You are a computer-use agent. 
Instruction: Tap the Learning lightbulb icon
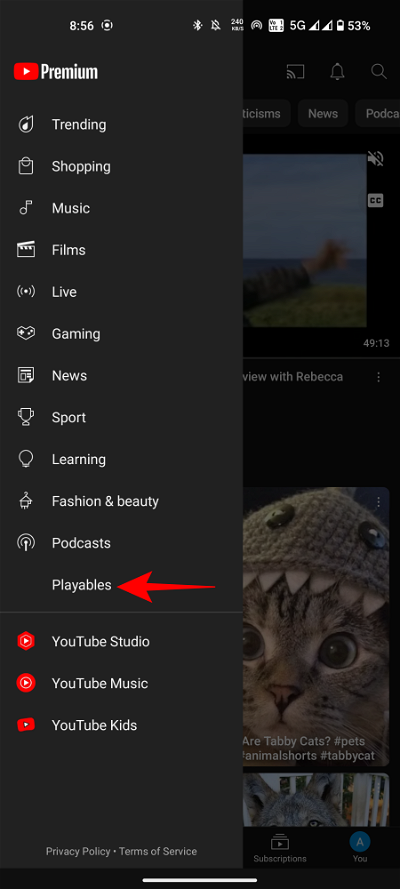(25, 459)
